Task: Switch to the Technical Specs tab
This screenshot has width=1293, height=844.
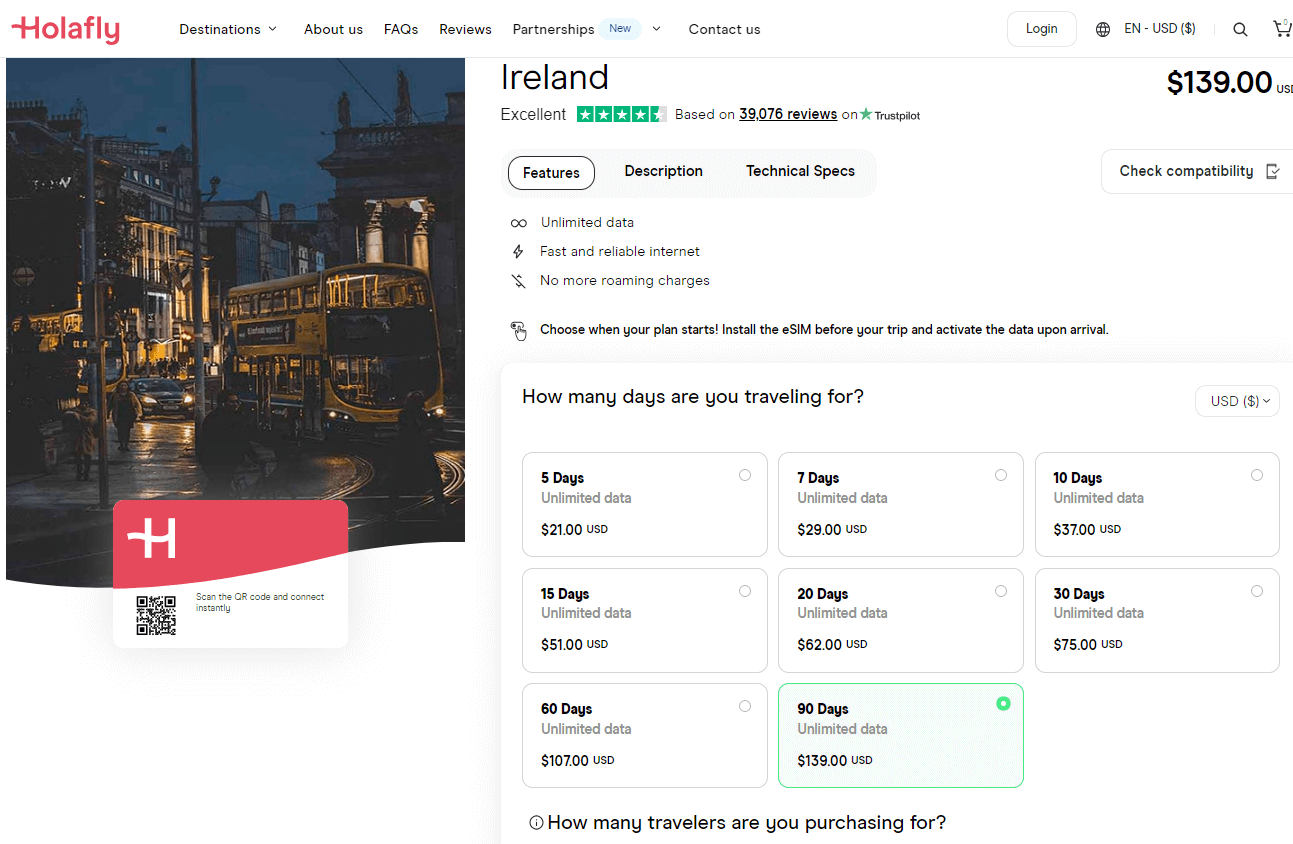Action: point(800,171)
